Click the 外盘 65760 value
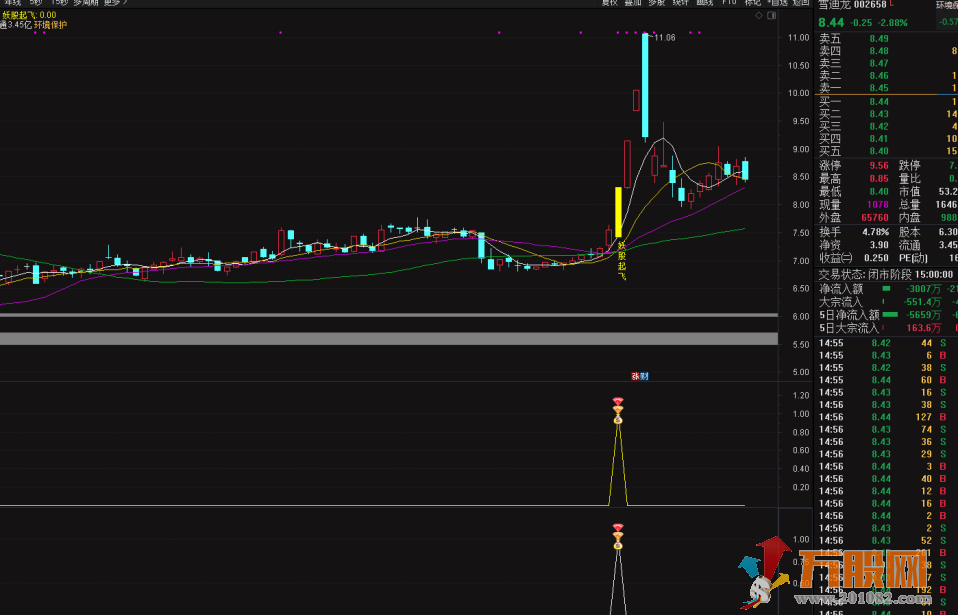Screen dimensions: 958x615 875,217
